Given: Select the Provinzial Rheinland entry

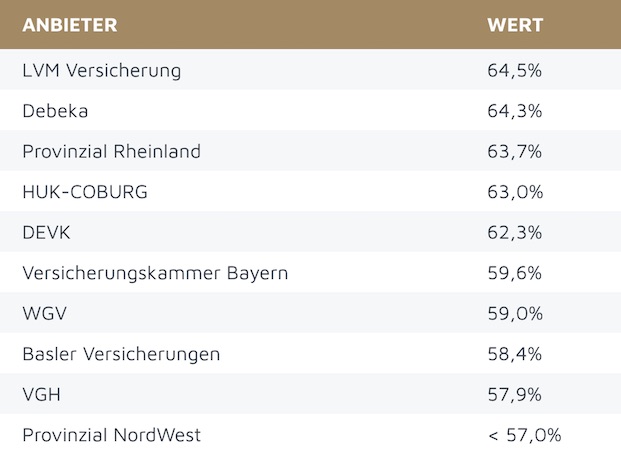Looking at the screenshot, I should 111,152.
